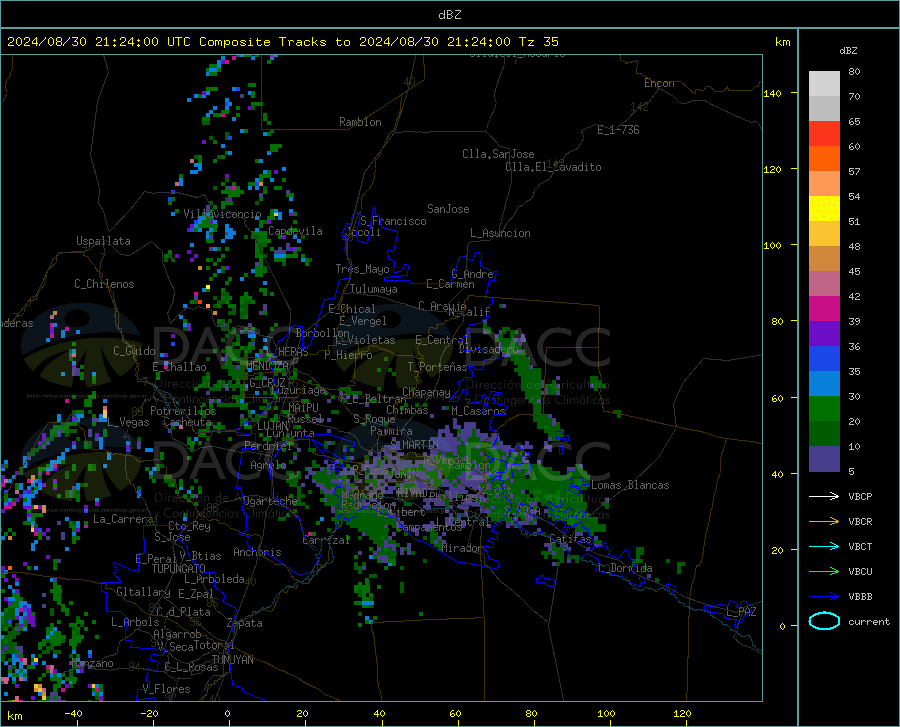Click the 'Tres_Mayo' map label
Image resolution: width=900 pixels, height=727 pixels.
coord(362,269)
